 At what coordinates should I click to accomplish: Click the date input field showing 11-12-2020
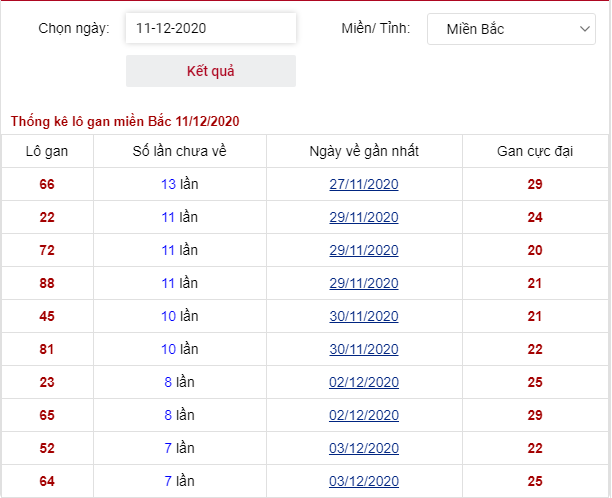[x=211, y=28]
